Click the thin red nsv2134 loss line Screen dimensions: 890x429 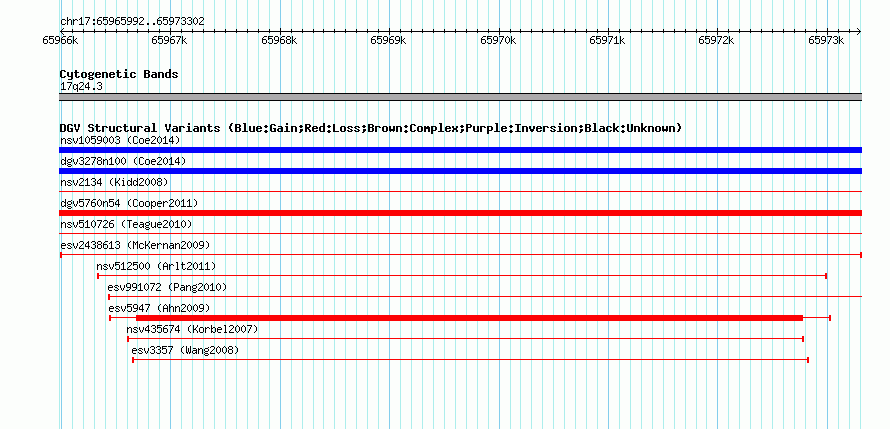click(x=460, y=192)
